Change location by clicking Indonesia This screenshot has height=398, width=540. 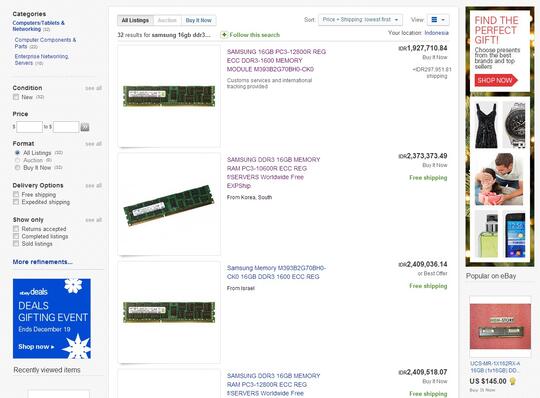tap(436, 33)
